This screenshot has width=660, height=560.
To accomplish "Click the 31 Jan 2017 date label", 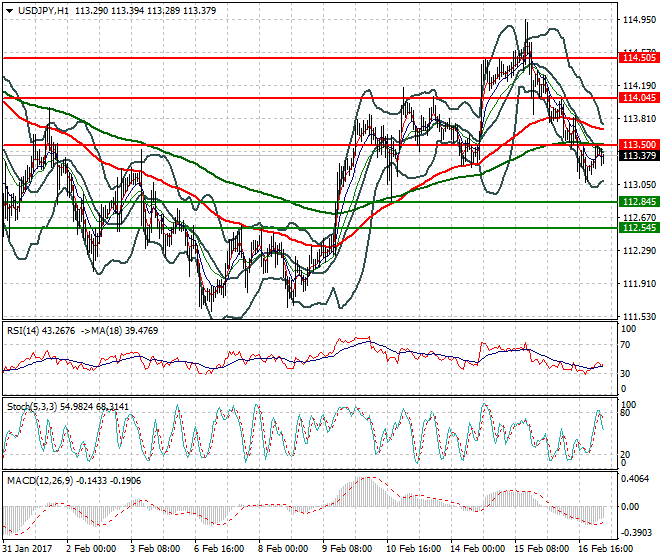I will (x=27, y=549).
